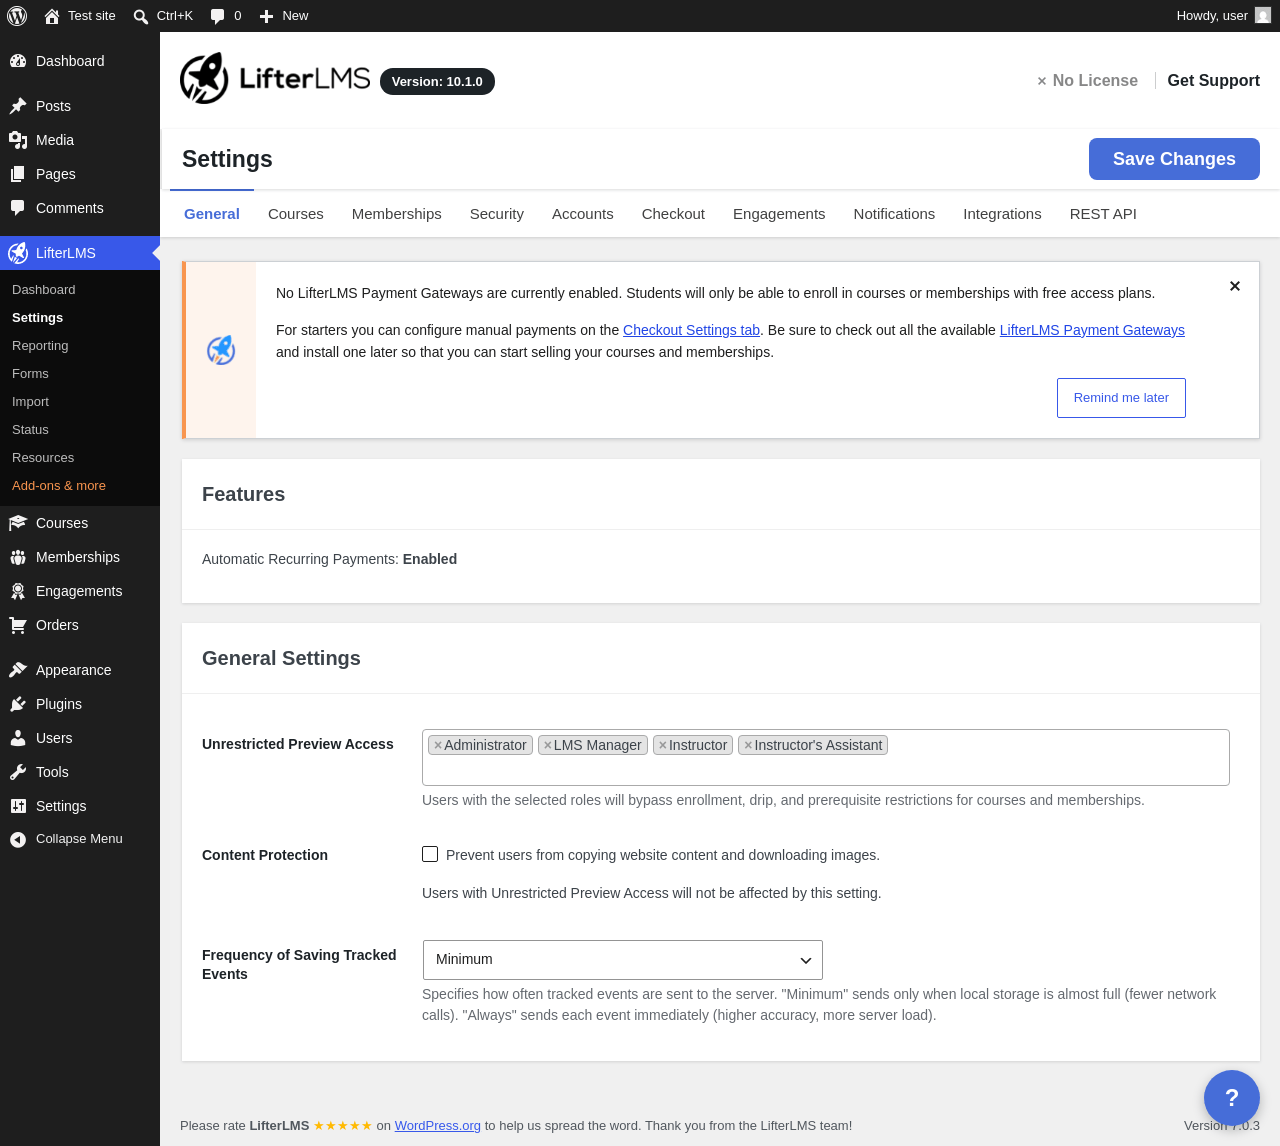Follow the Checkout Settings tab link

692,330
